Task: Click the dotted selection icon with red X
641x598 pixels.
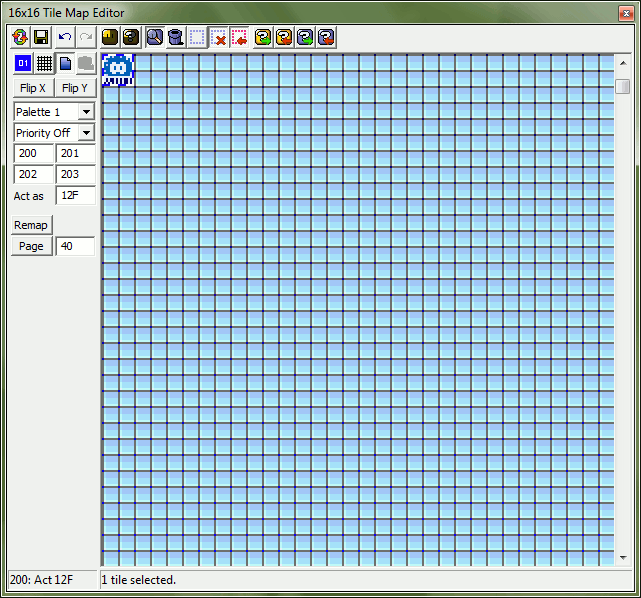Action: pyautogui.click(x=218, y=38)
